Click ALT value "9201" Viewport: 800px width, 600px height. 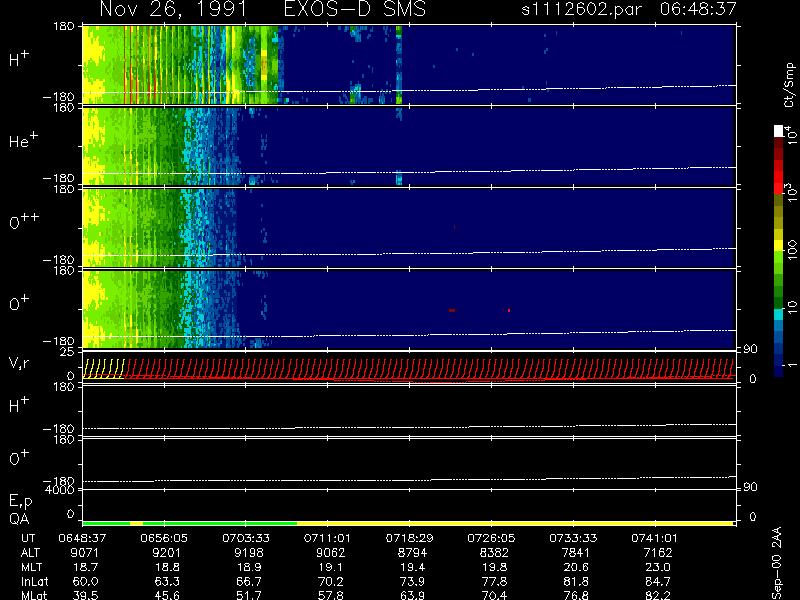pyautogui.click(x=167, y=553)
